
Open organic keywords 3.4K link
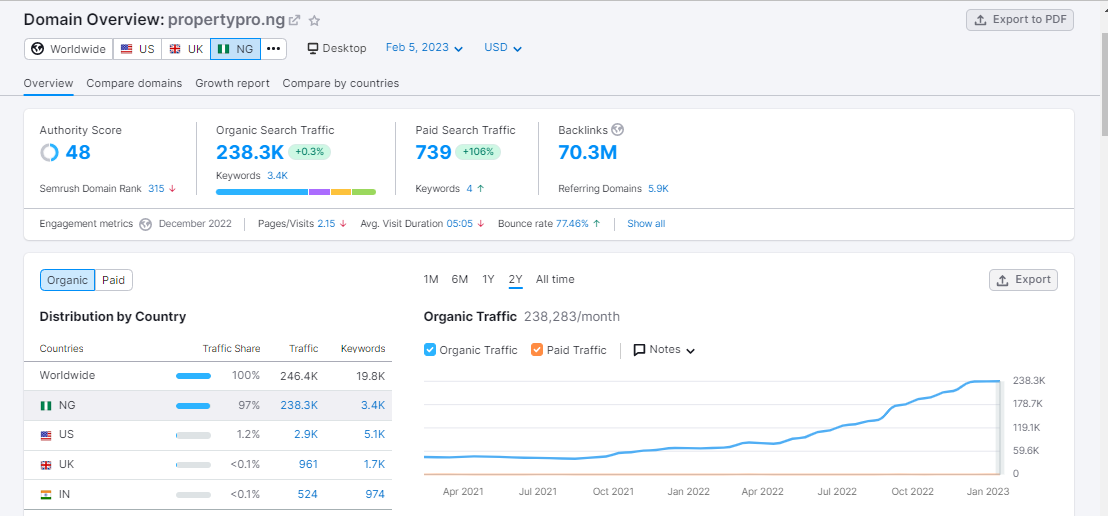pos(277,176)
